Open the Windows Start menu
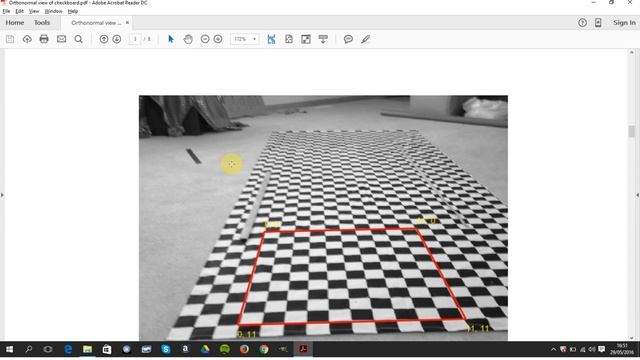Viewport: 640px width, 360px height. pos(9,349)
